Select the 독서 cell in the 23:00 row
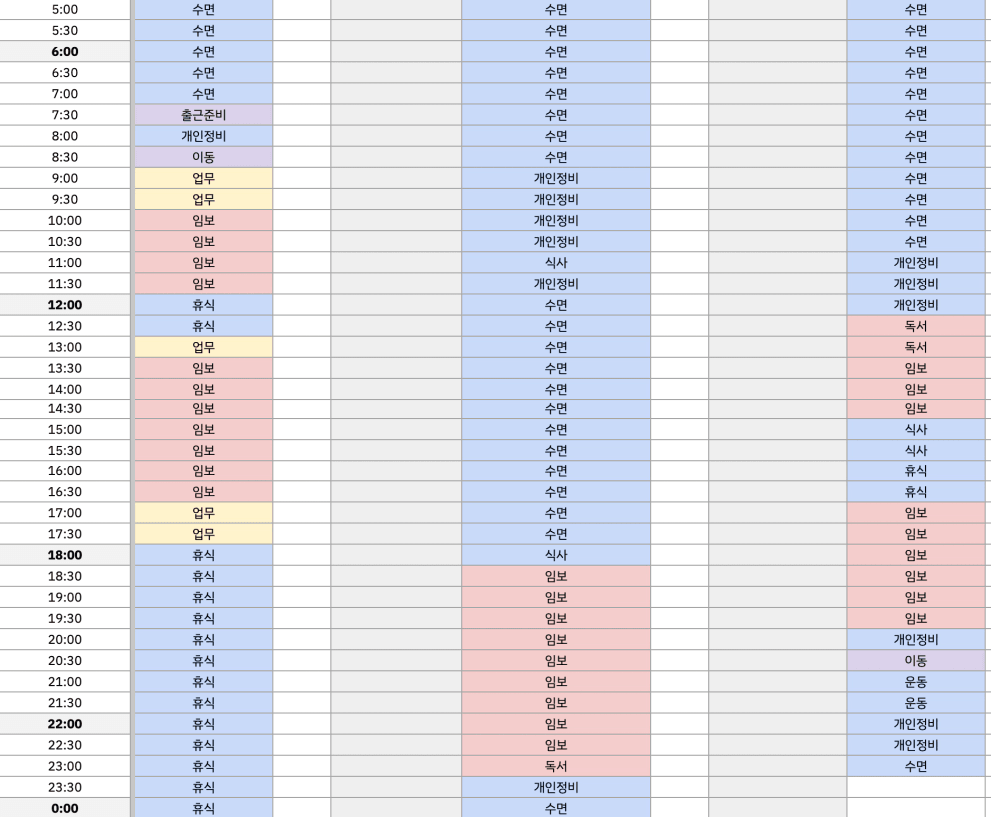 click(556, 766)
